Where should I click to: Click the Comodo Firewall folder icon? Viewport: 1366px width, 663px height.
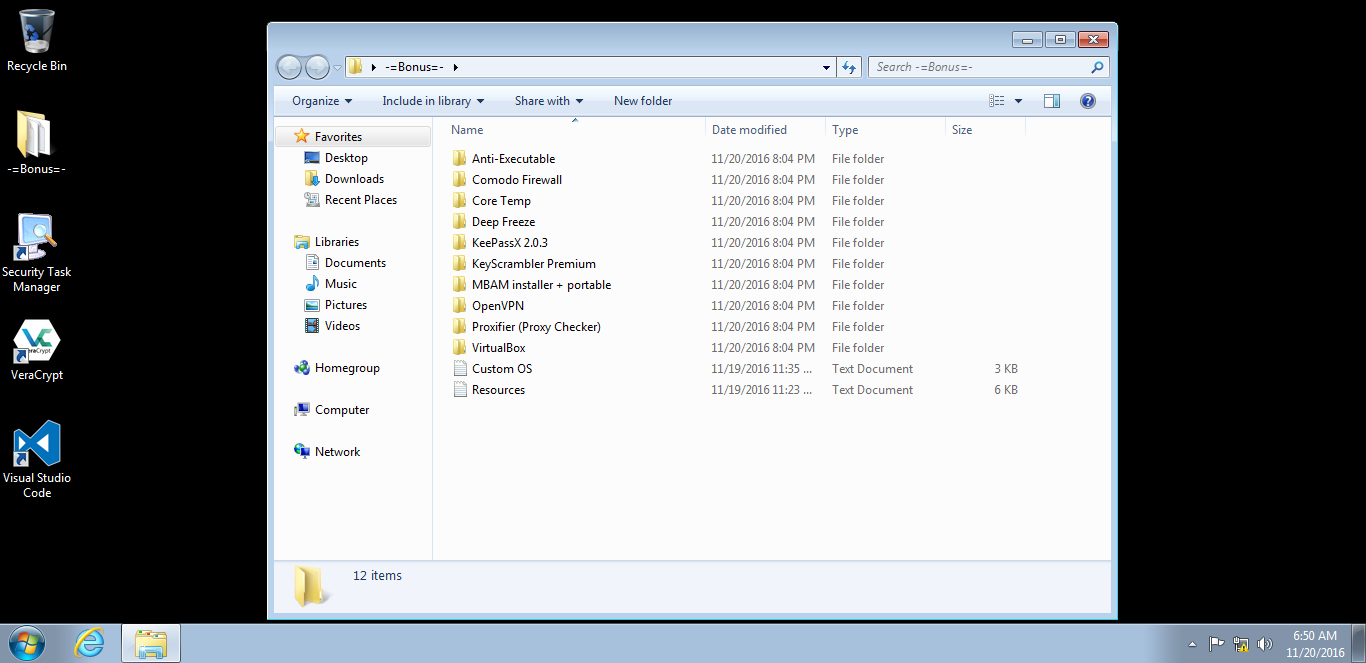[x=459, y=180]
